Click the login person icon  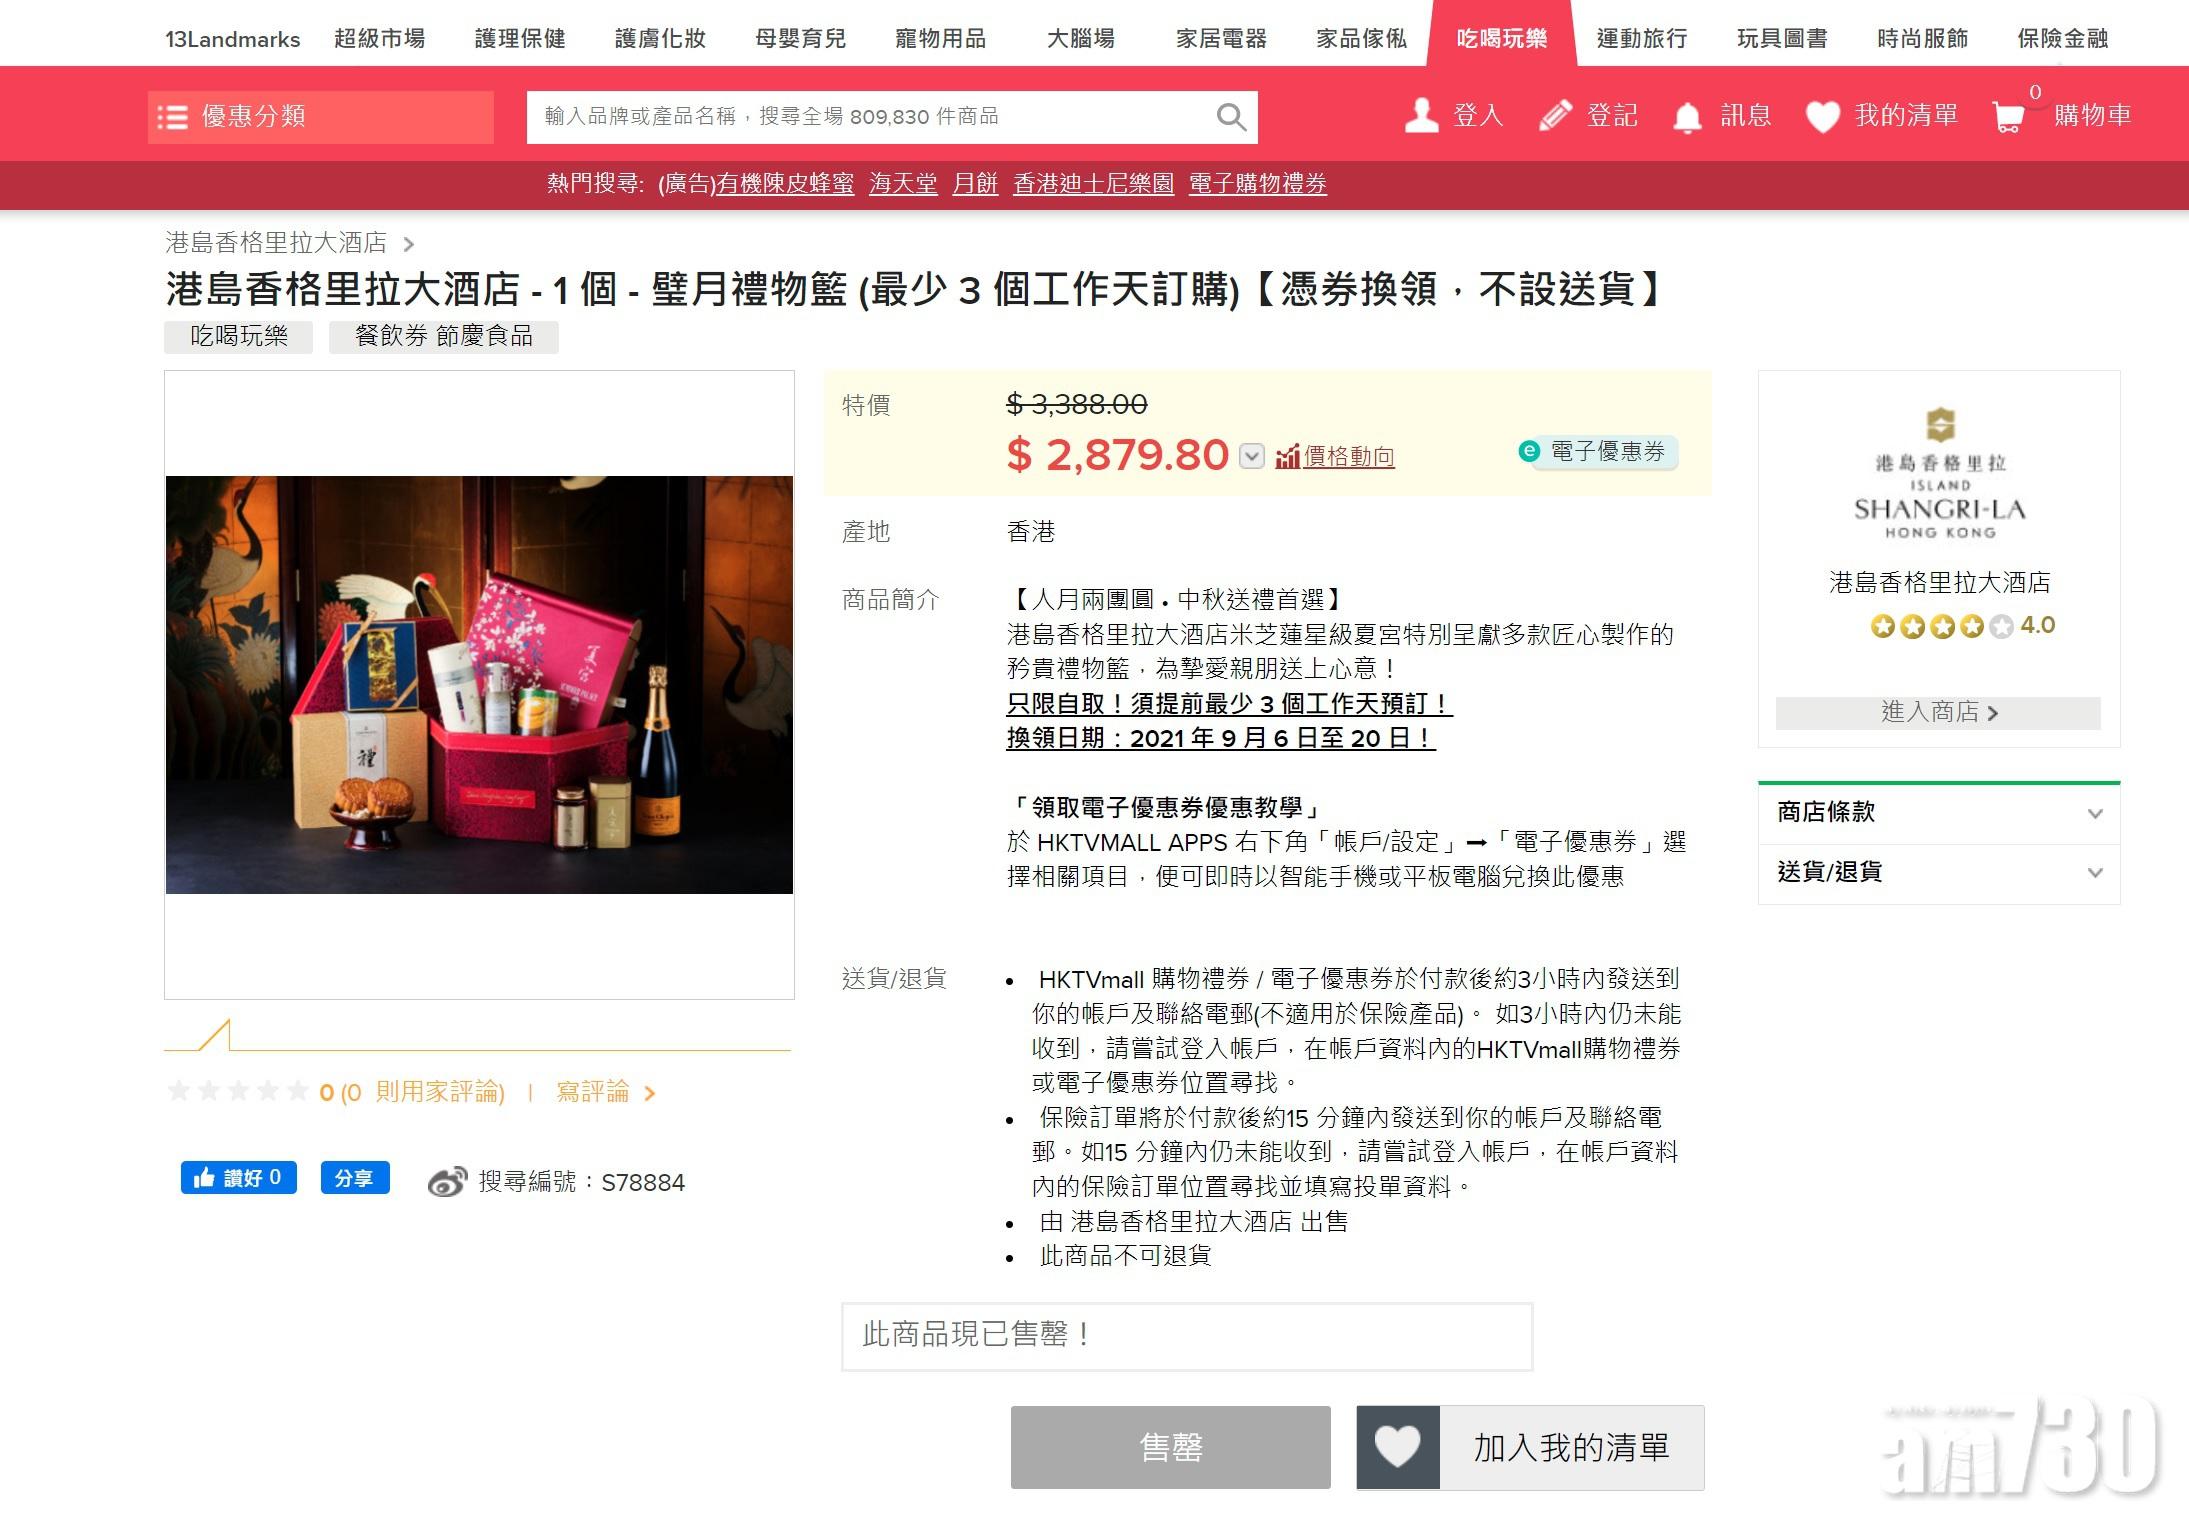(1421, 116)
